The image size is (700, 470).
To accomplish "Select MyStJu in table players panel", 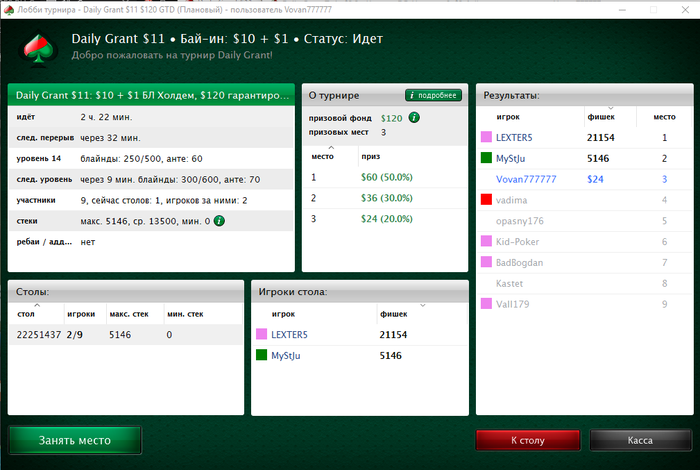I will 360,355.
